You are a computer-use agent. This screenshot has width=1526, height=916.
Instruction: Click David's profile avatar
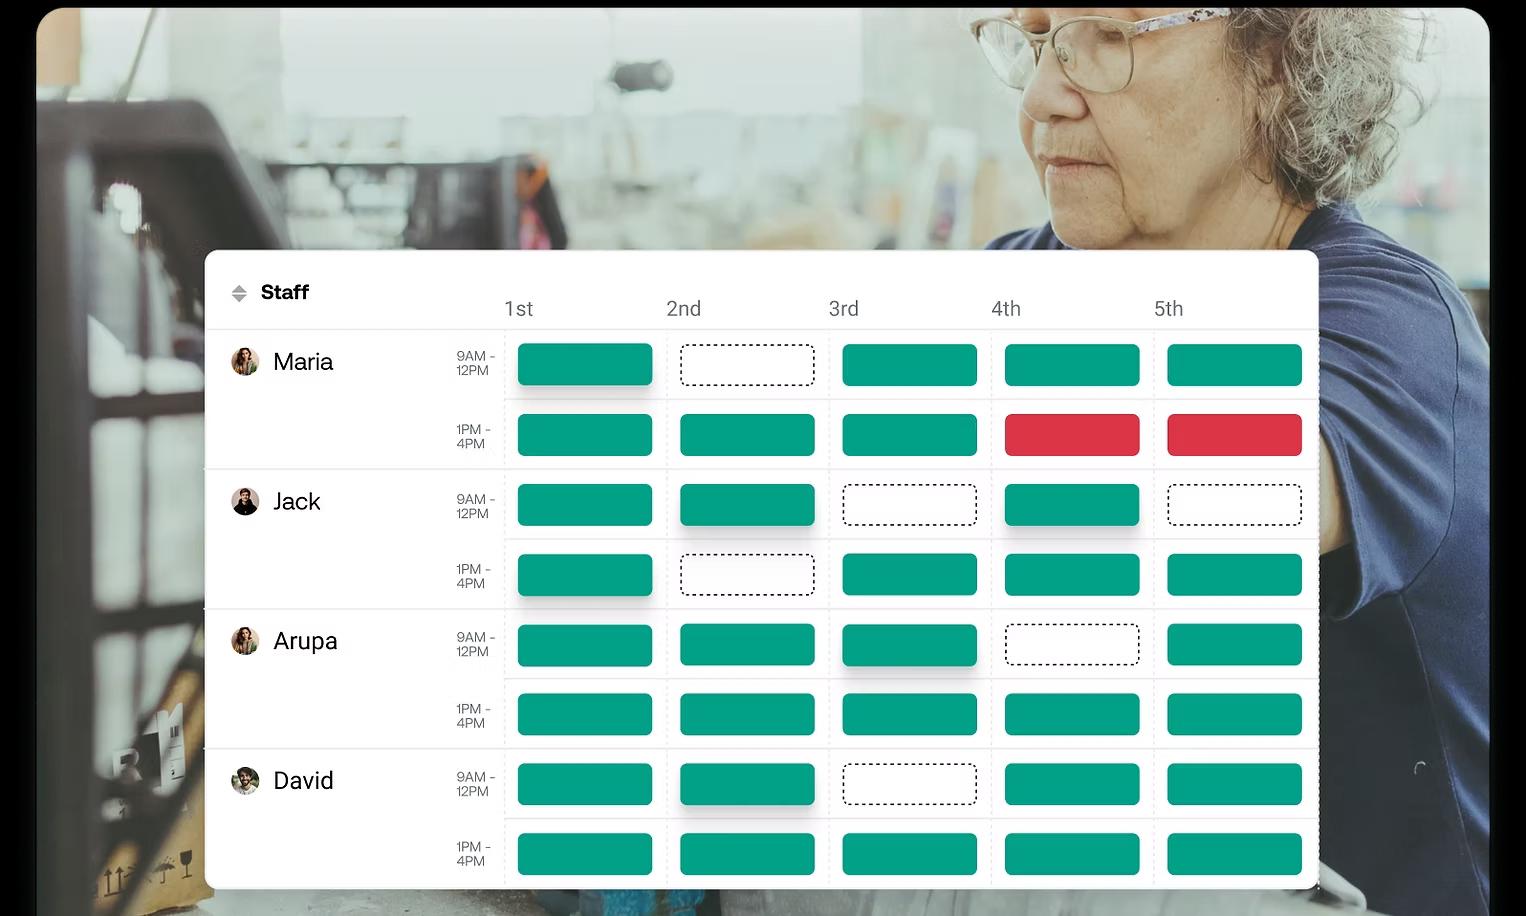pos(245,781)
